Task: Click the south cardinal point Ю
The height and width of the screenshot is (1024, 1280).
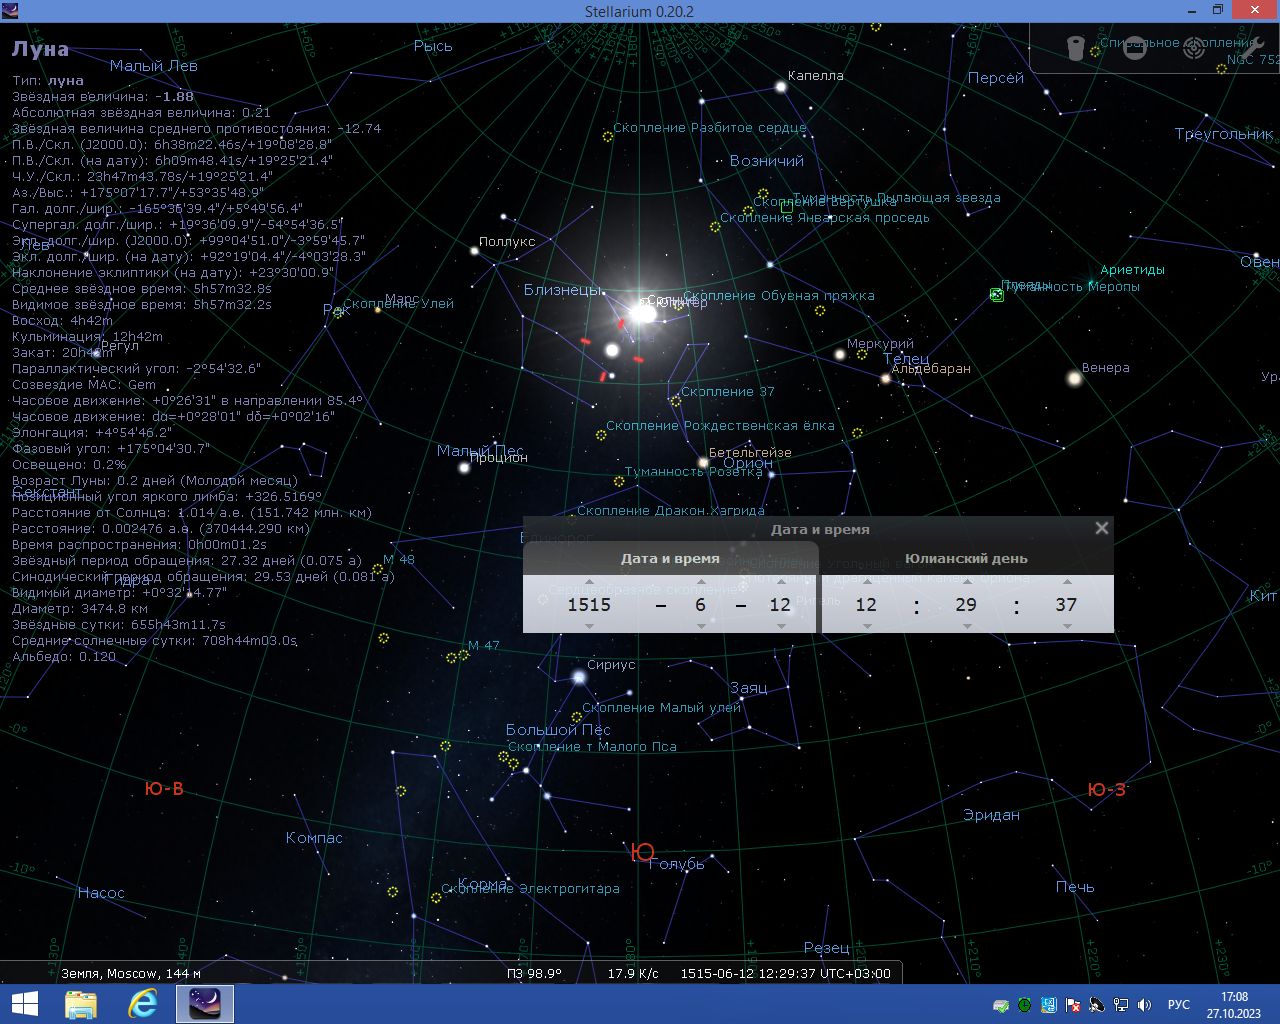Action: (642, 853)
